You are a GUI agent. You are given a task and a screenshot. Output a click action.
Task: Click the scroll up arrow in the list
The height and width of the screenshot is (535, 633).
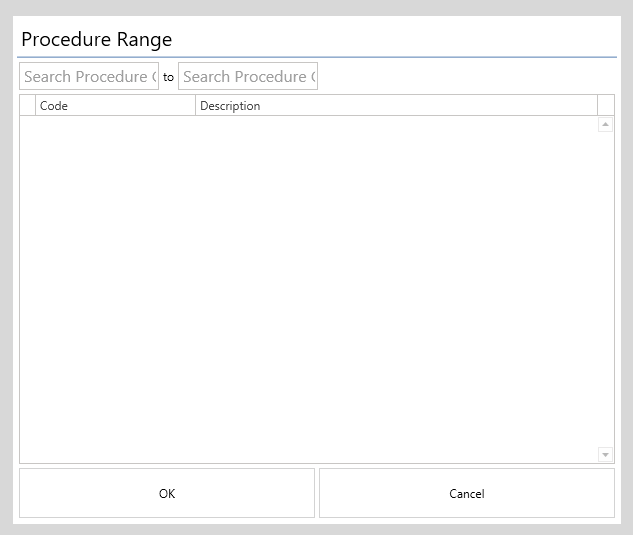[x=605, y=124]
